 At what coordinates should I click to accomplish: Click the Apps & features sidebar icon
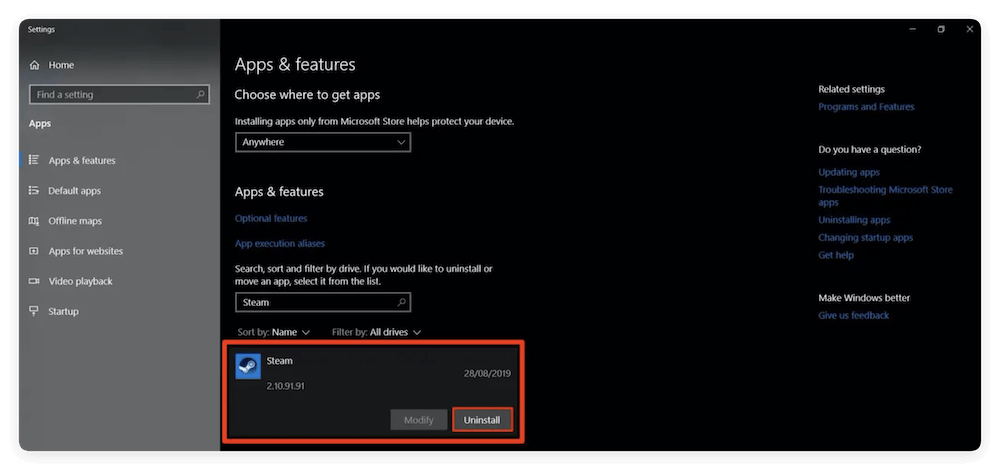click(x=35, y=160)
